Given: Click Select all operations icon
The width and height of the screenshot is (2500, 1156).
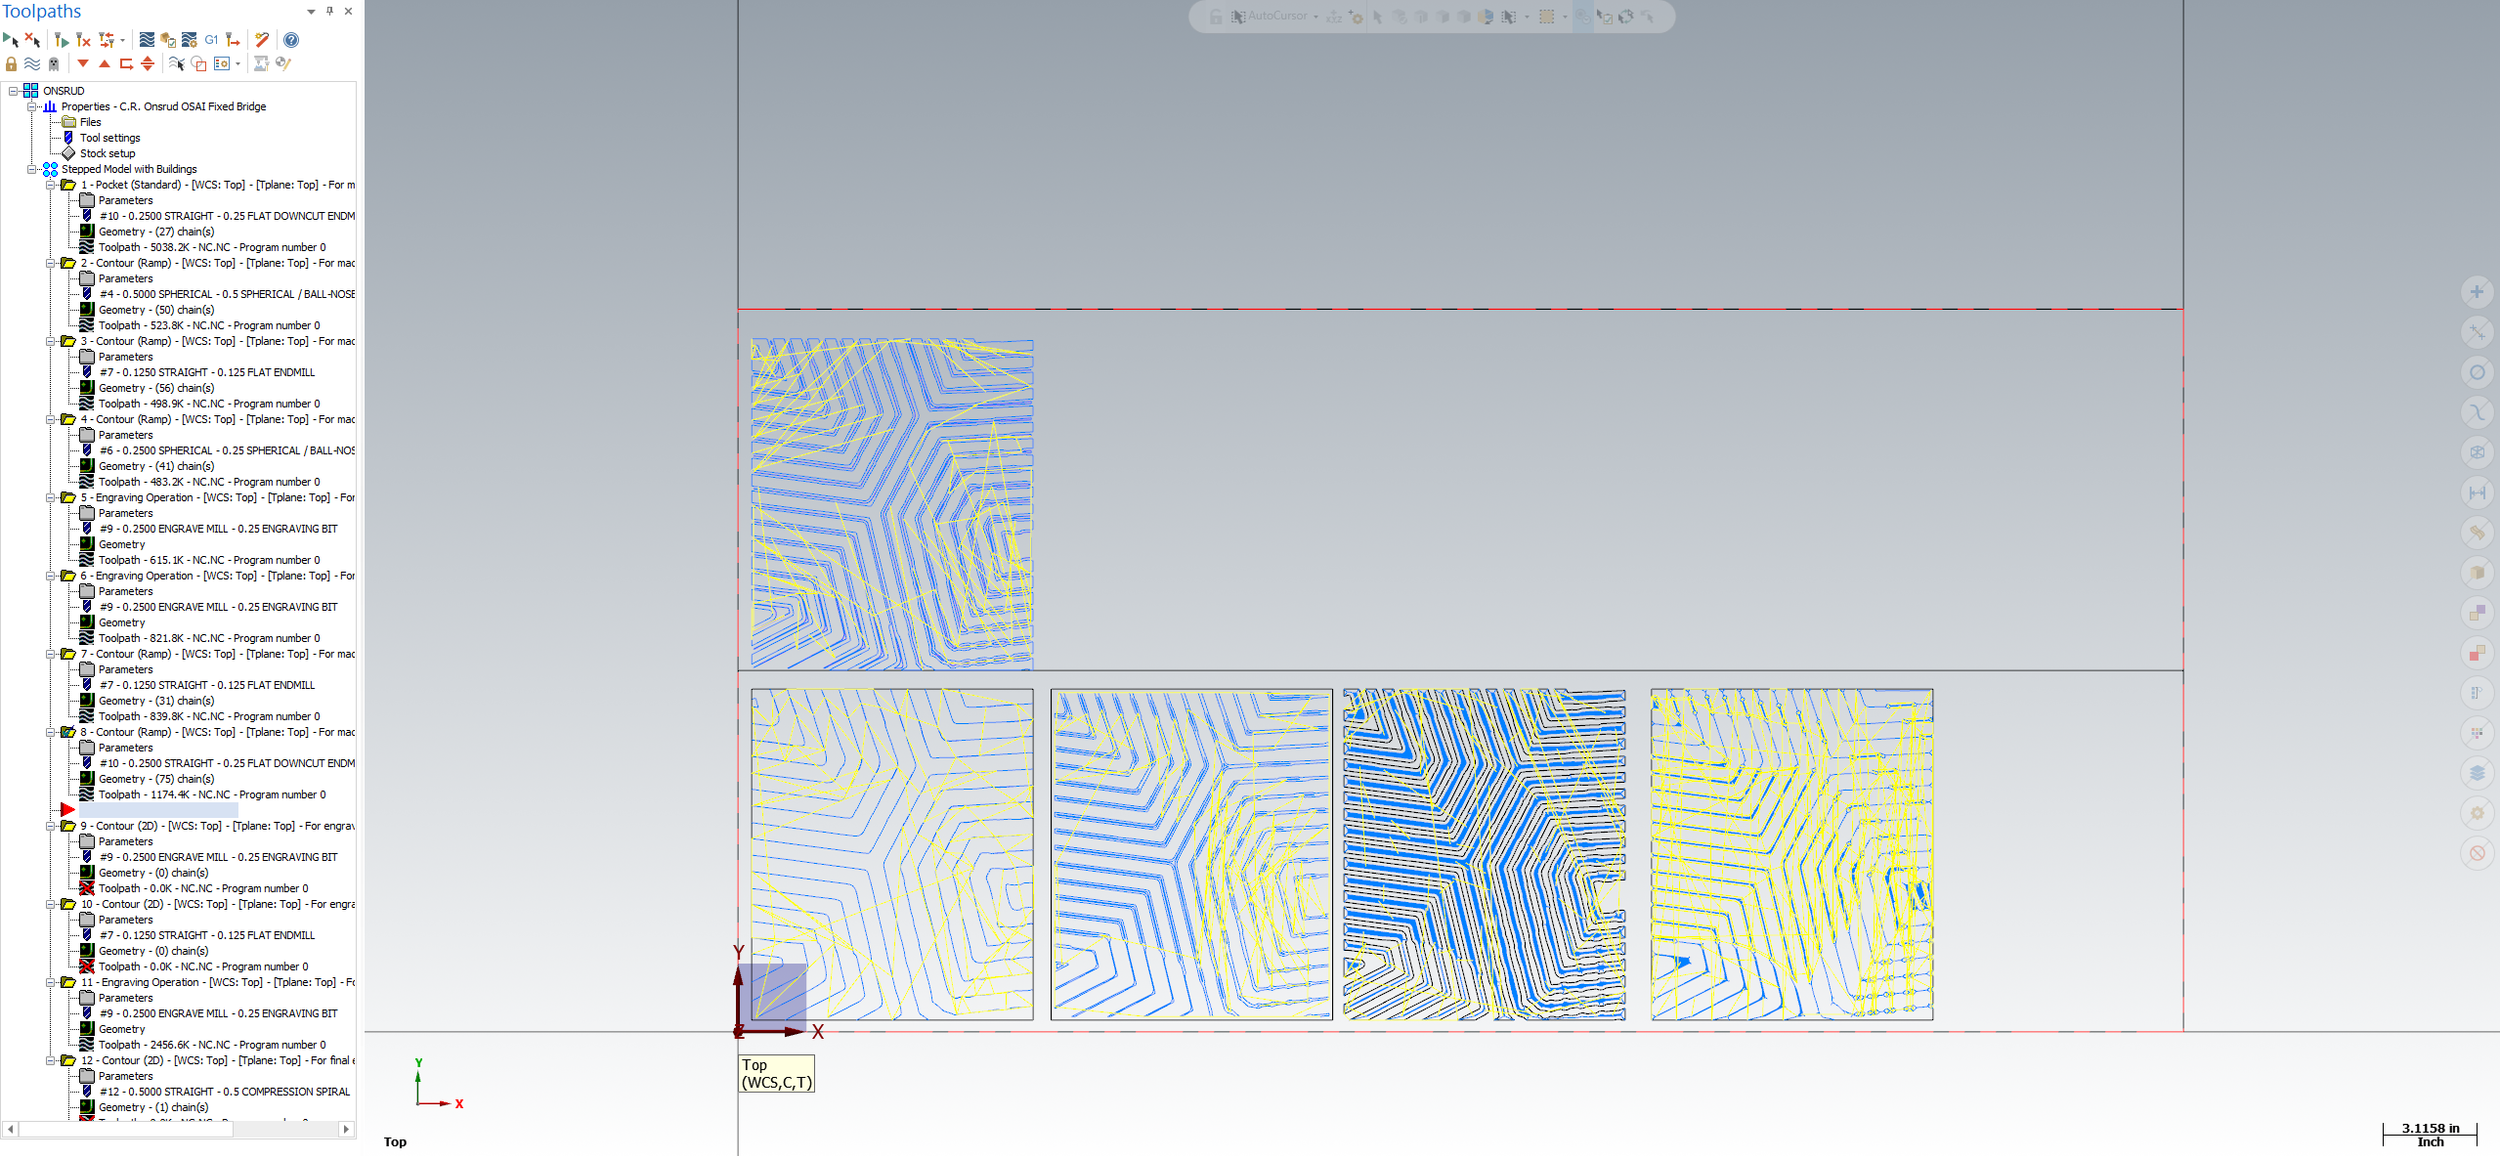Looking at the screenshot, I should pyautogui.click(x=11, y=40).
